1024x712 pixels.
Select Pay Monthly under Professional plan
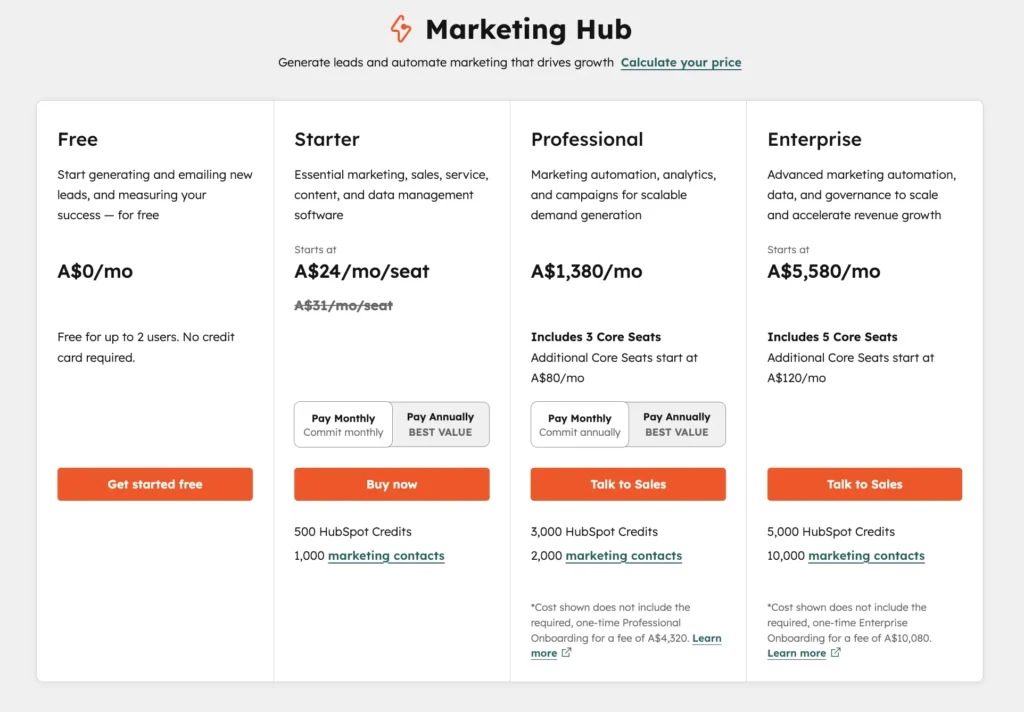pyautogui.click(x=579, y=425)
